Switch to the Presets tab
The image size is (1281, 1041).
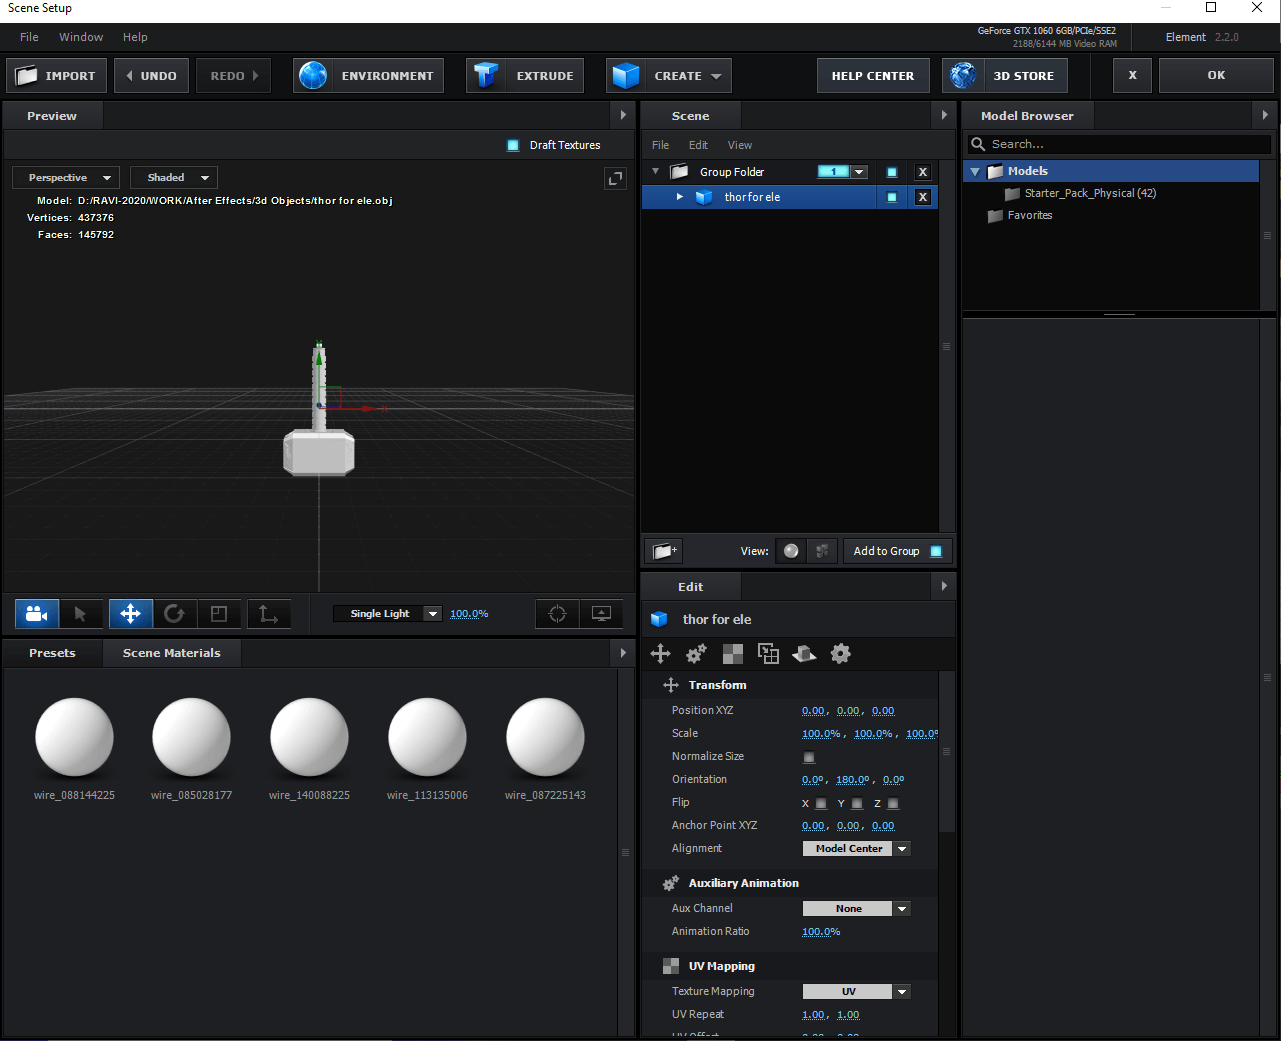(x=52, y=653)
